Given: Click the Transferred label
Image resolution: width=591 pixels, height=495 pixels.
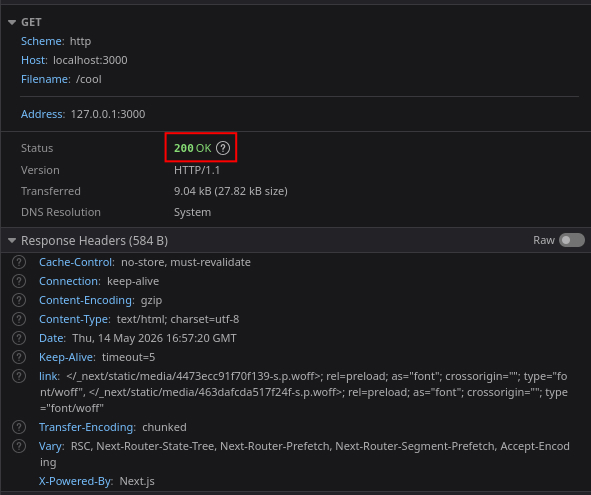Looking at the screenshot, I should 51,191.
